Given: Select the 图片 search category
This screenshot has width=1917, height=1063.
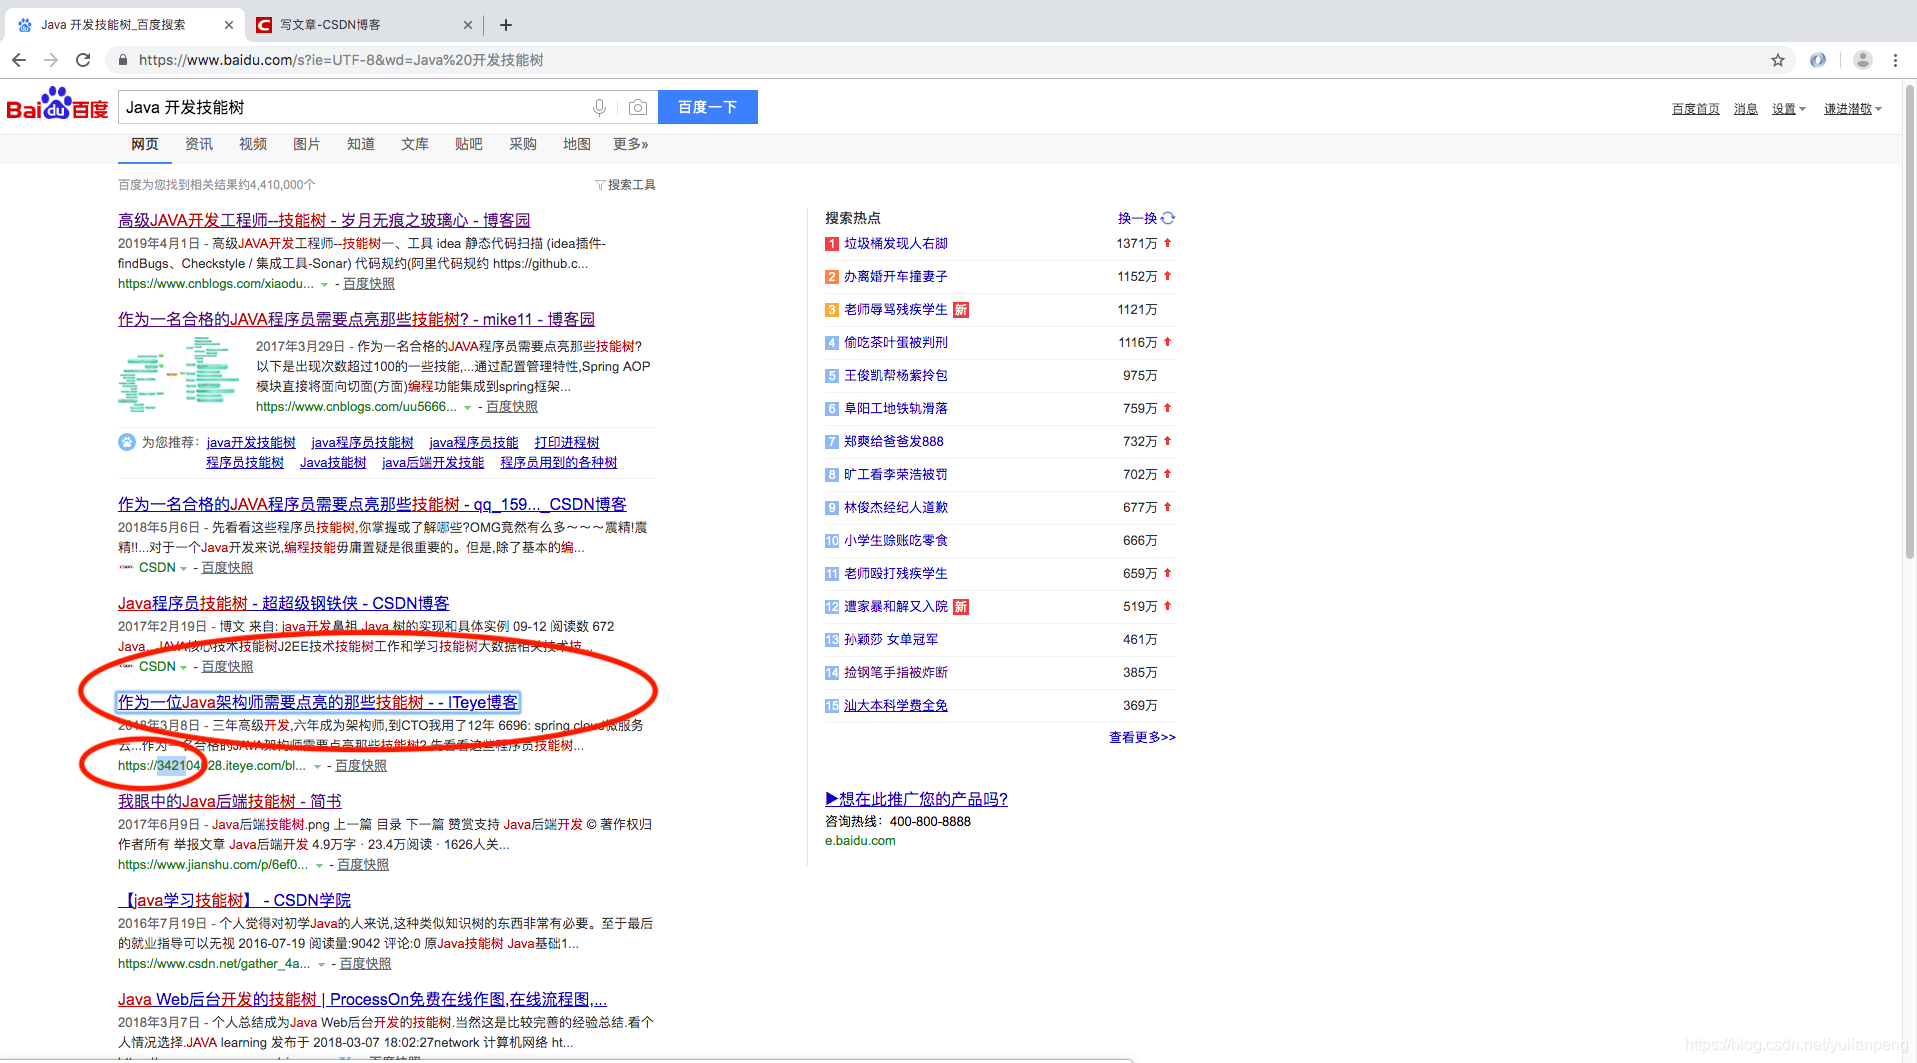Looking at the screenshot, I should point(307,145).
